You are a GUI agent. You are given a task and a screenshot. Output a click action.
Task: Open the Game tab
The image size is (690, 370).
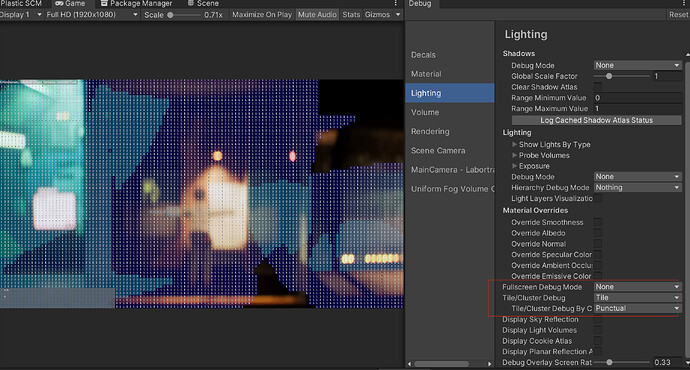[70, 4]
